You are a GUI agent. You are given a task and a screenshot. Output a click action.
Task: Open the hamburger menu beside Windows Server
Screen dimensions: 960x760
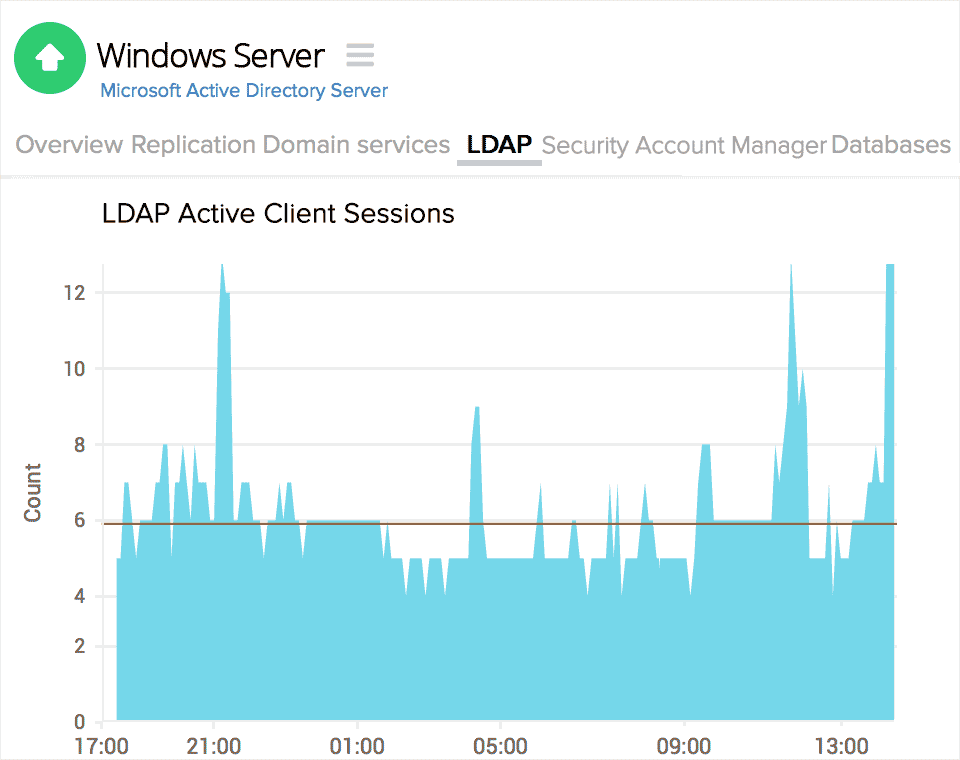[x=359, y=55]
